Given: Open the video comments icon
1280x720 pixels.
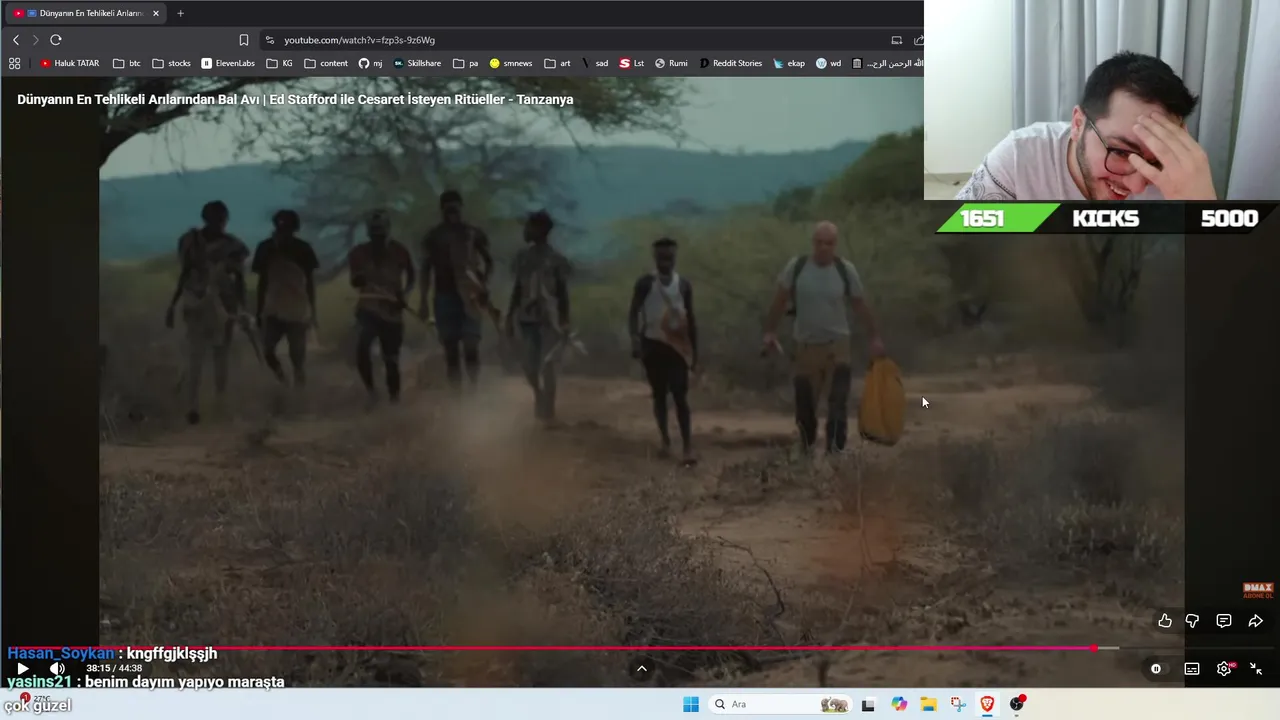Looking at the screenshot, I should point(1224,621).
